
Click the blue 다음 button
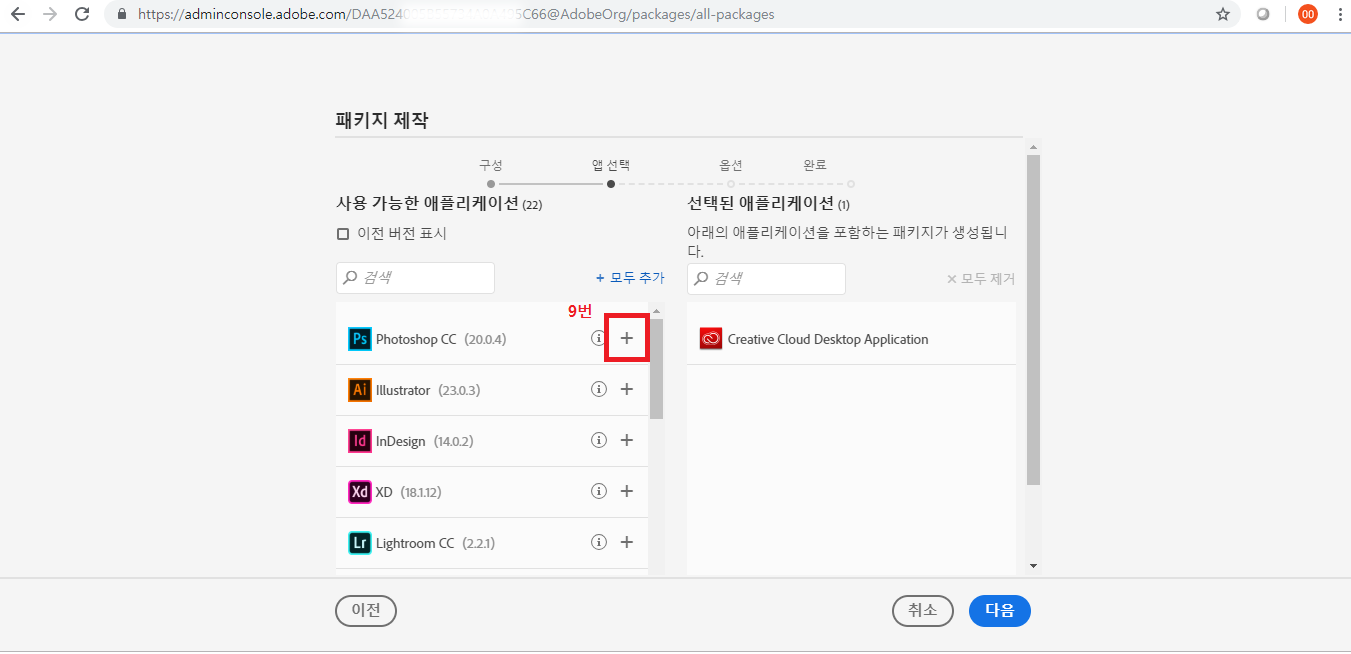(x=1000, y=611)
